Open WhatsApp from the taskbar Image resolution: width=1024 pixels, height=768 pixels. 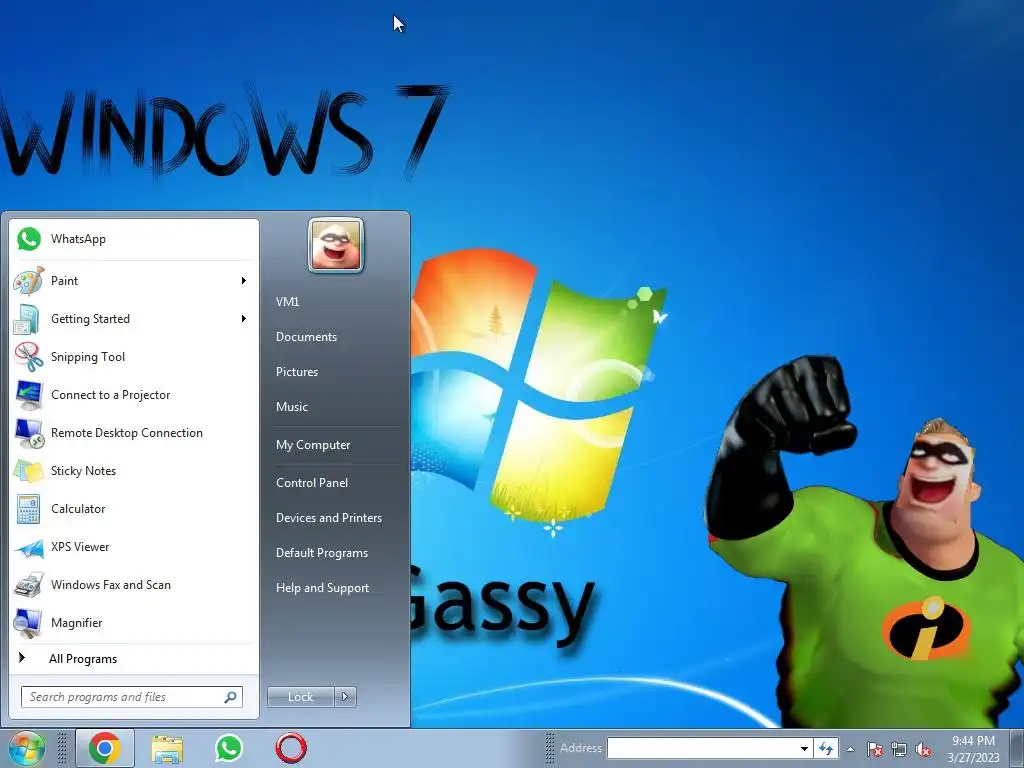[x=229, y=748]
